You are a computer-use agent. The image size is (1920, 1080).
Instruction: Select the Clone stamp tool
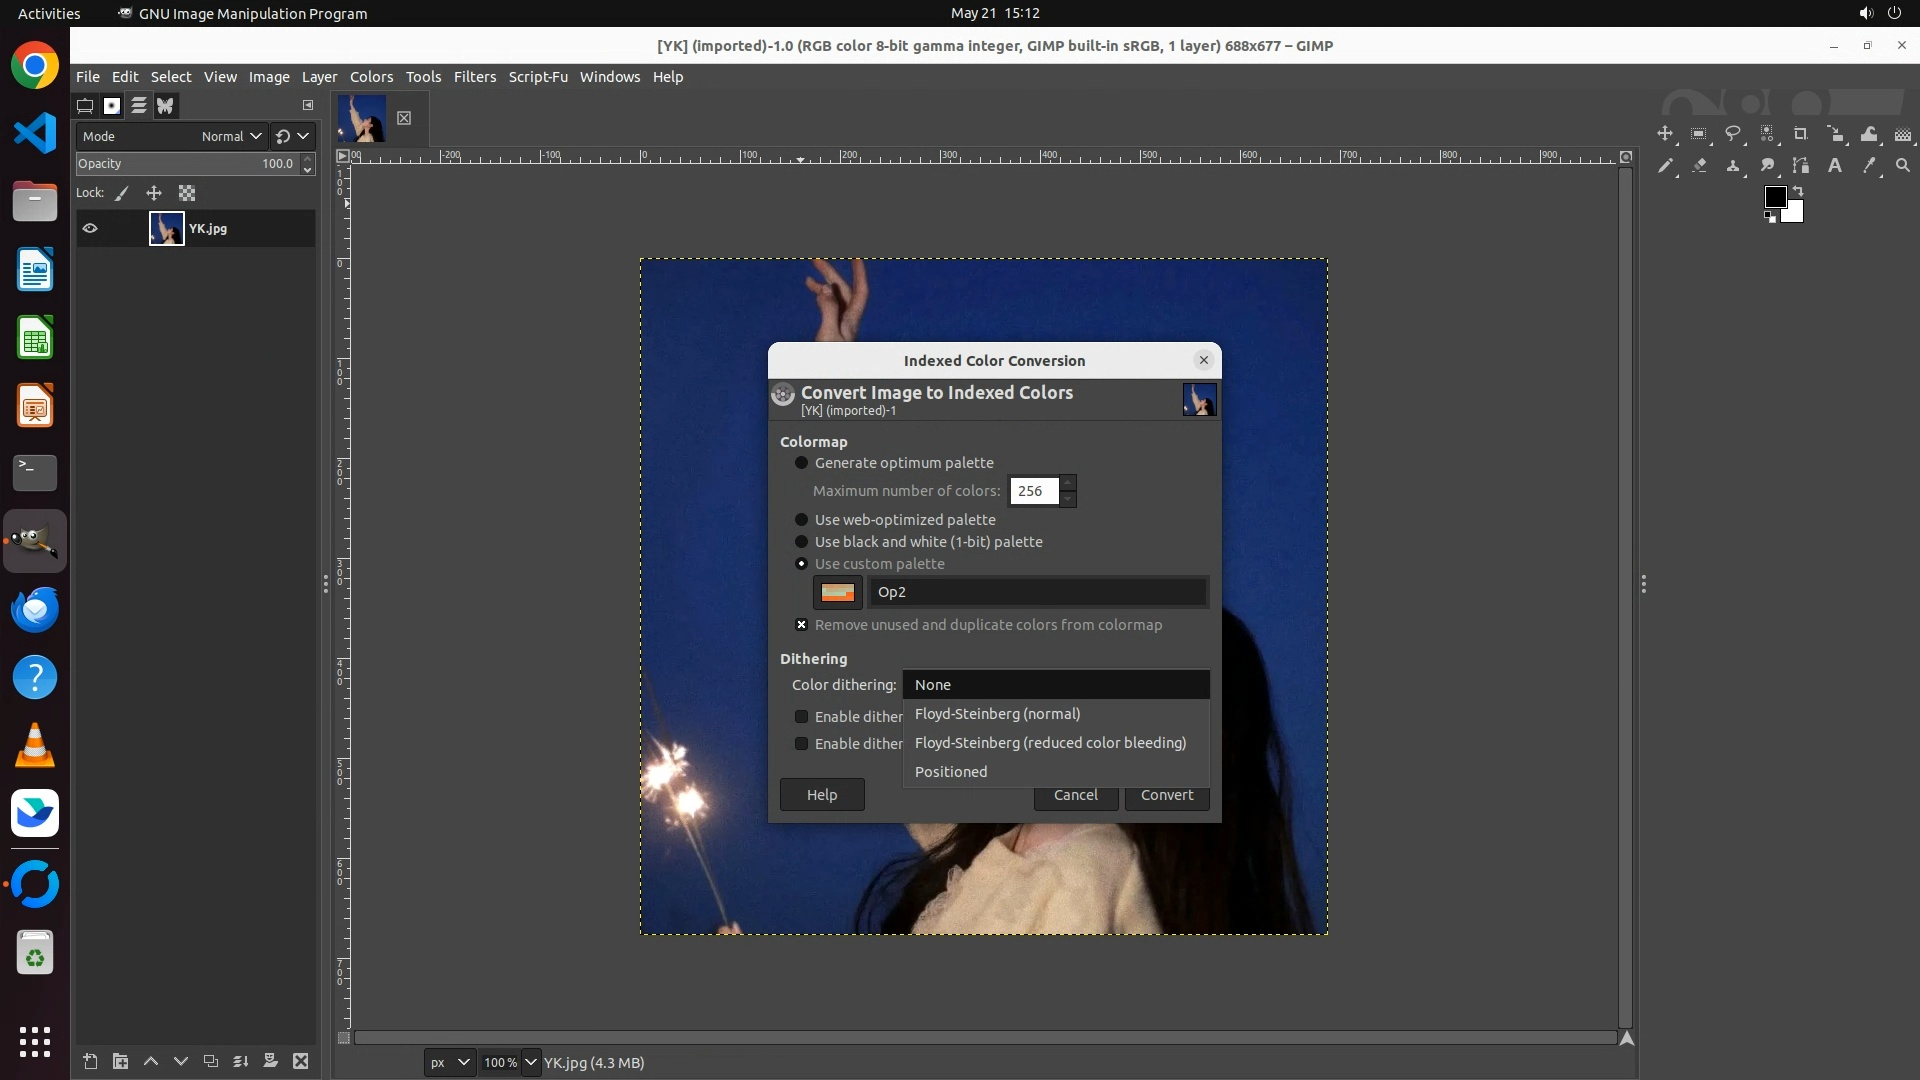pos(1733,166)
